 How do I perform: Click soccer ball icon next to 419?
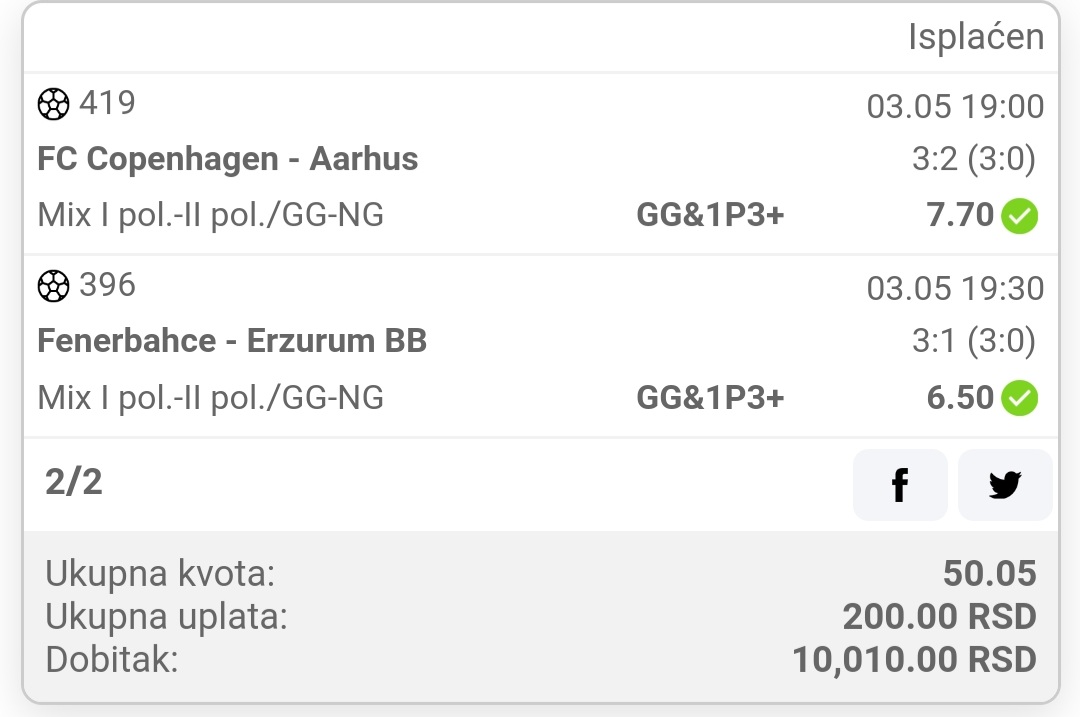(x=54, y=104)
